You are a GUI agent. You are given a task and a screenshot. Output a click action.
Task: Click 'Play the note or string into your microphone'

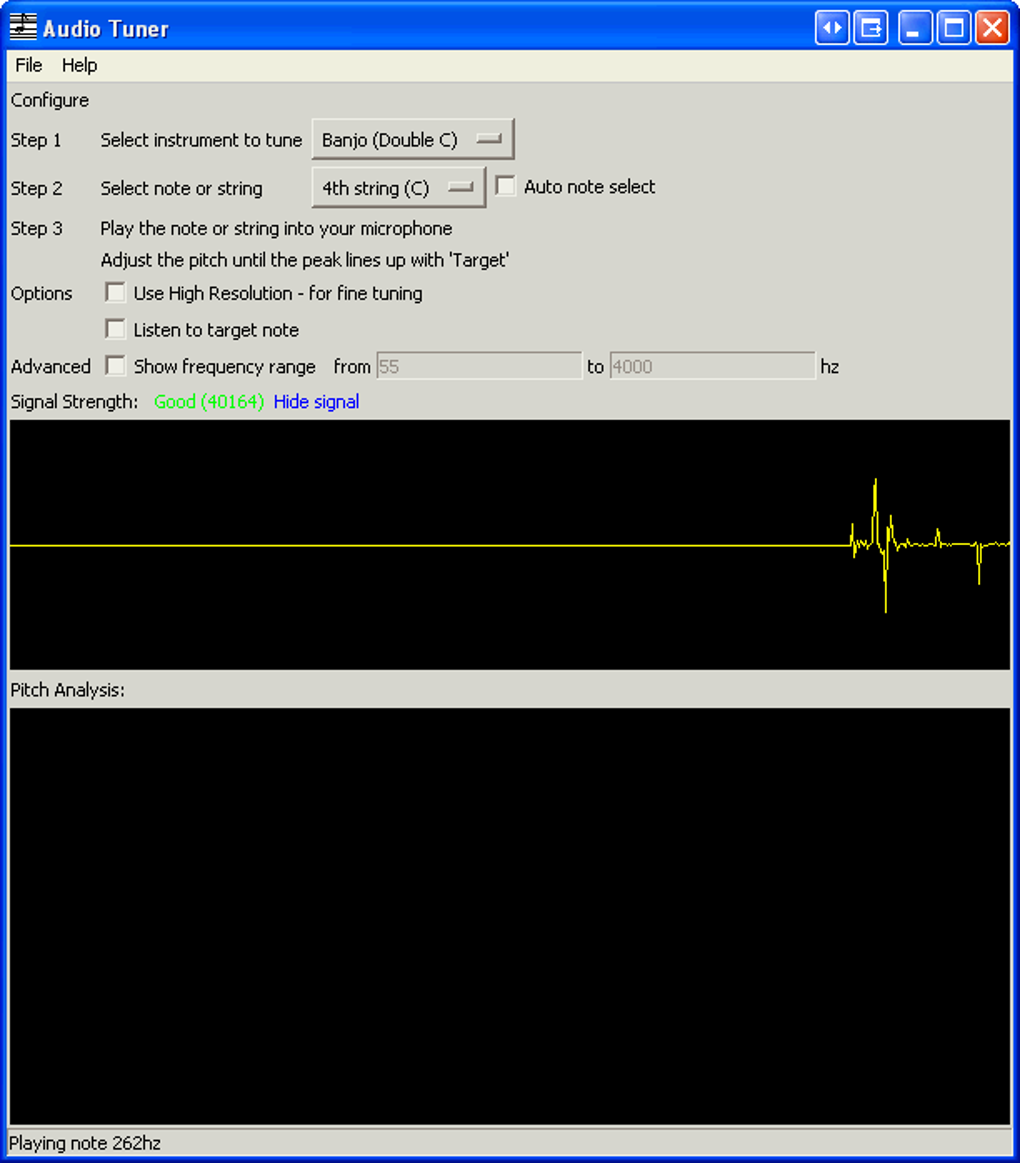(x=276, y=228)
